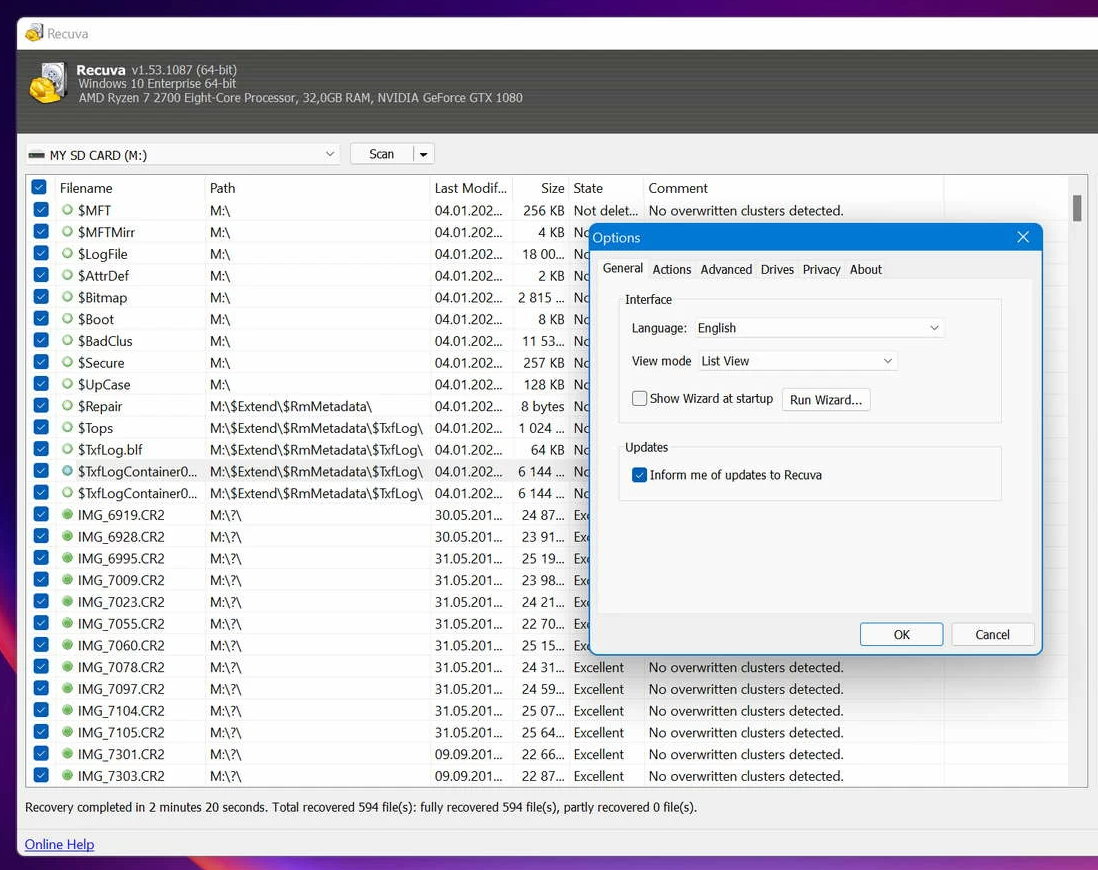Image resolution: width=1098 pixels, height=870 pixels.
Task: Click the path M:\$Extend\$RmMetadata\ of $Repair
Action: coord(291,406)
